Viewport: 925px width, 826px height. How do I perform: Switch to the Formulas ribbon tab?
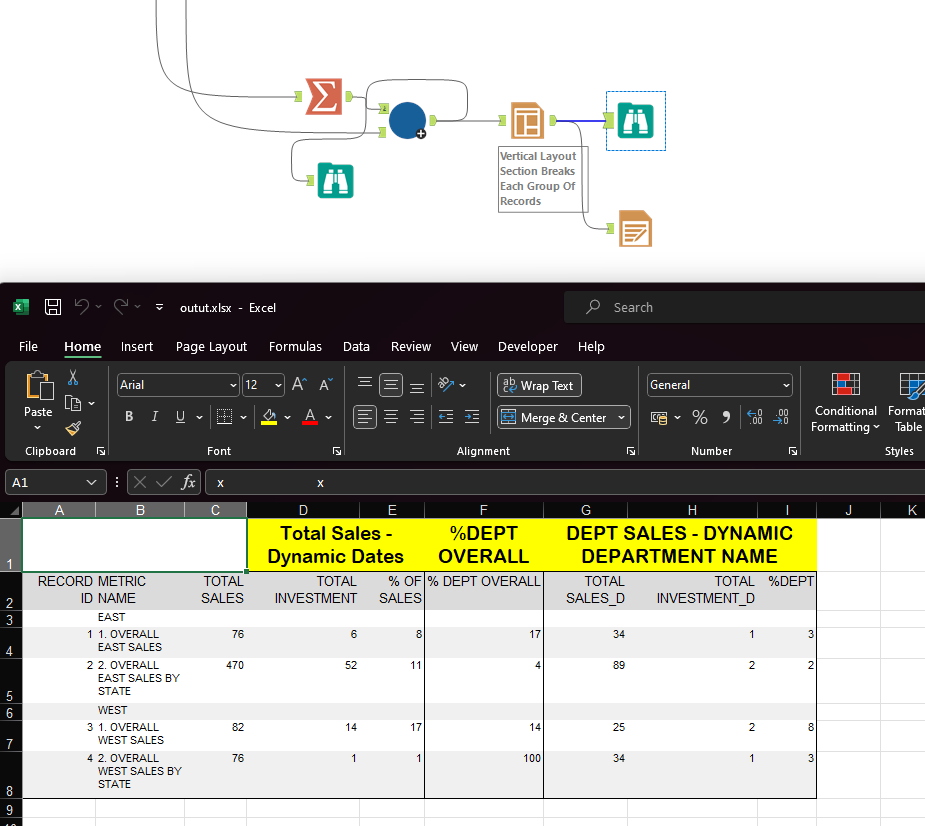tap(295, 347)
